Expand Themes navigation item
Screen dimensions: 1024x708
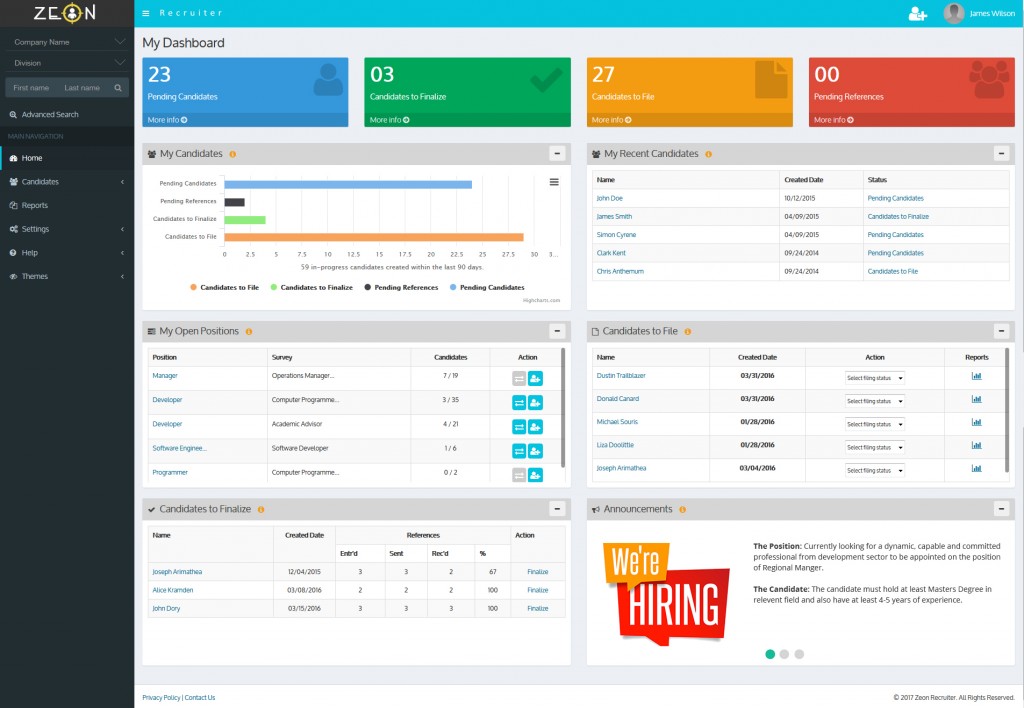[67, 276]
